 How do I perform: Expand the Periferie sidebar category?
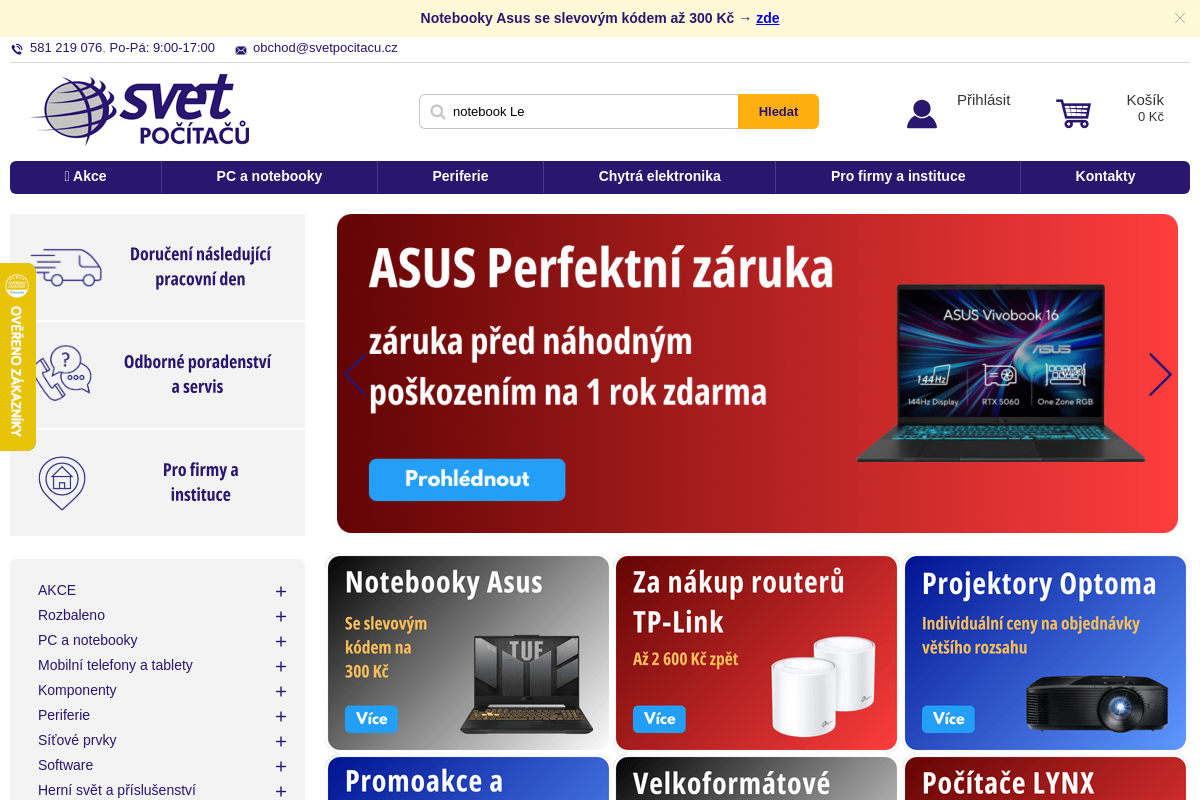click(281, 717)
